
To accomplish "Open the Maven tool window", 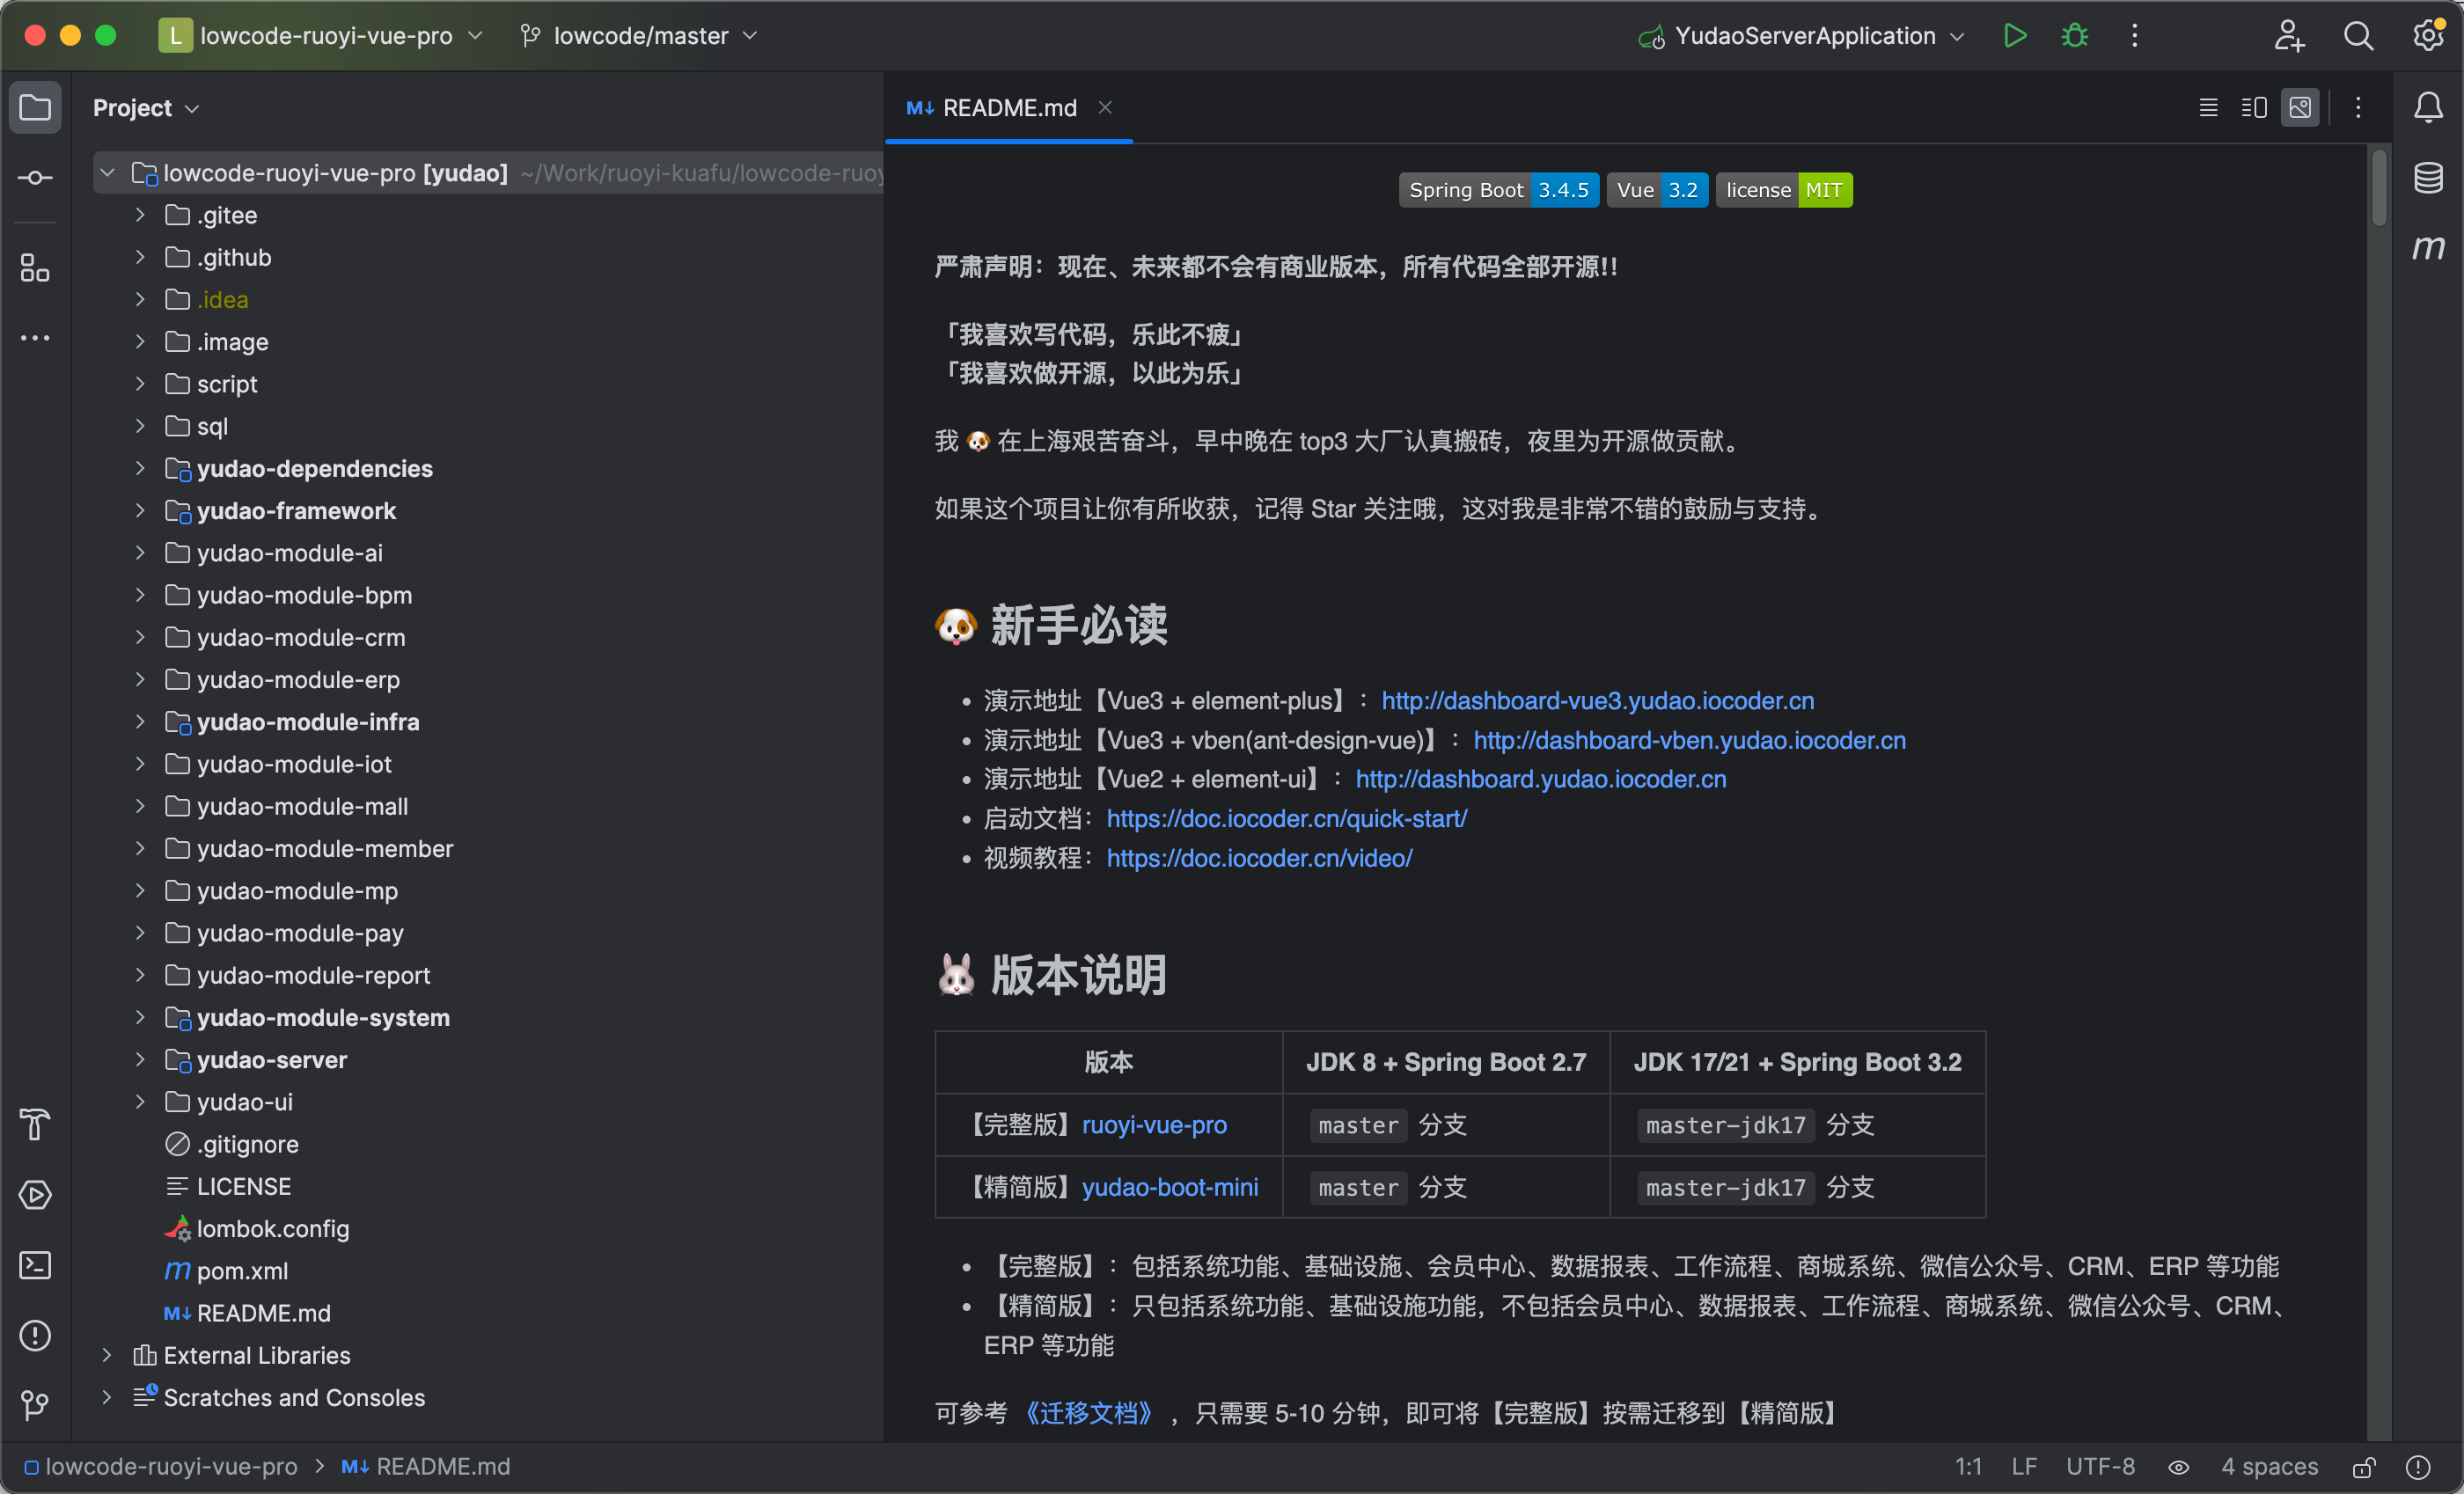I will (2428, 247).
